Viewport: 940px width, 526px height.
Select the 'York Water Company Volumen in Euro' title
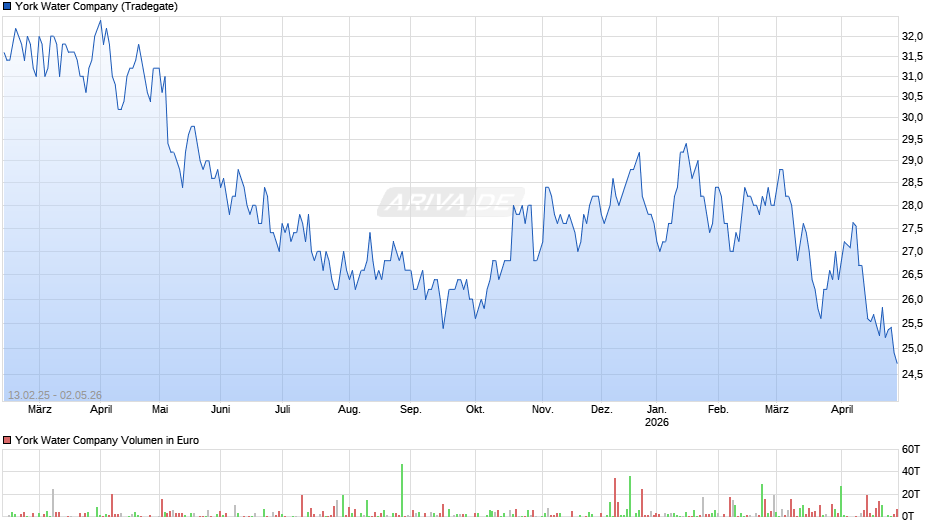107,440
